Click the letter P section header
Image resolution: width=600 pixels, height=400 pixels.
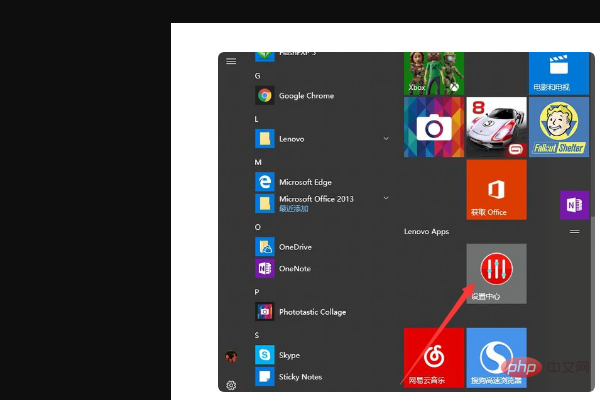pyautogui.click(x=257, y=292)
